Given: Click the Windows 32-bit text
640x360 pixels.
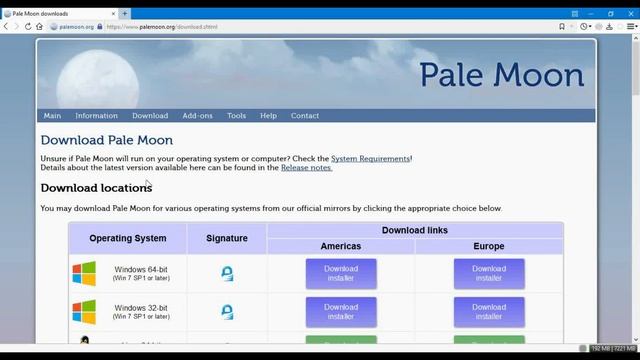Looking at the screenshot, I should click(141, 308).
